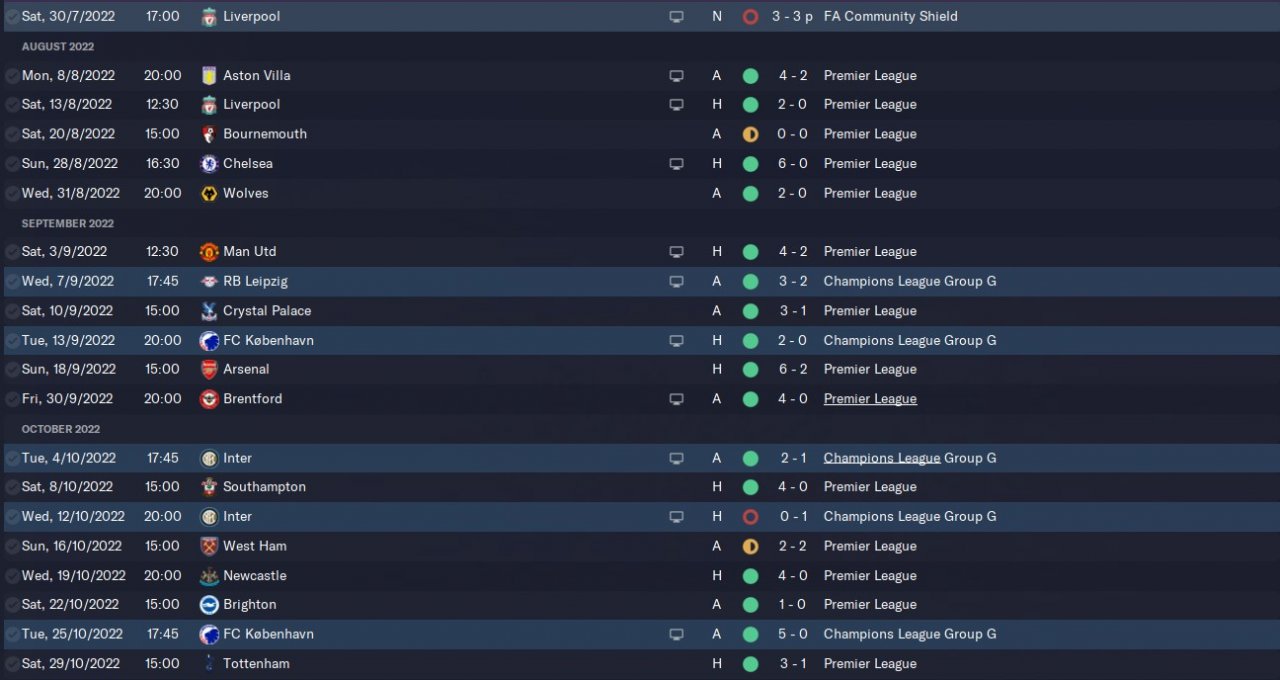Click the Chelsea club badge

click(209, 163)
